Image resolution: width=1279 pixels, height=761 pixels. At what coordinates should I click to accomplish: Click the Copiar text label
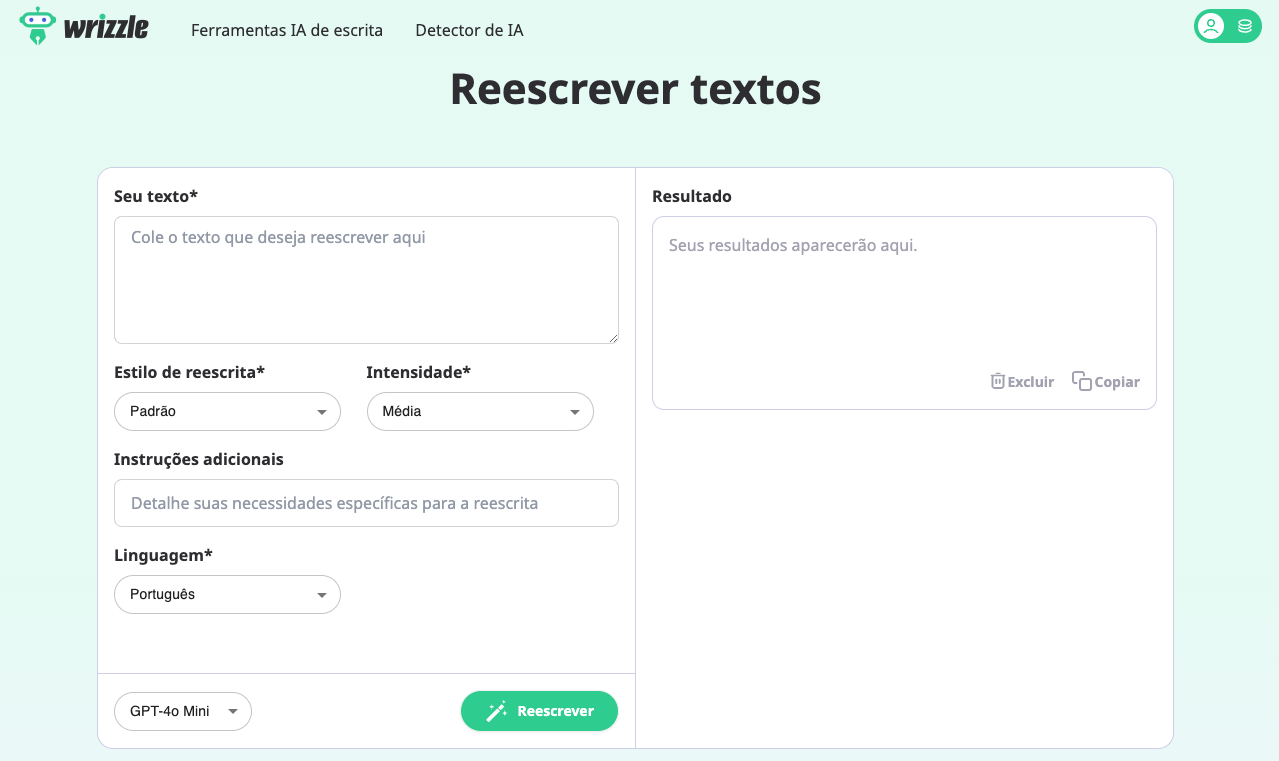point(1117,382)
